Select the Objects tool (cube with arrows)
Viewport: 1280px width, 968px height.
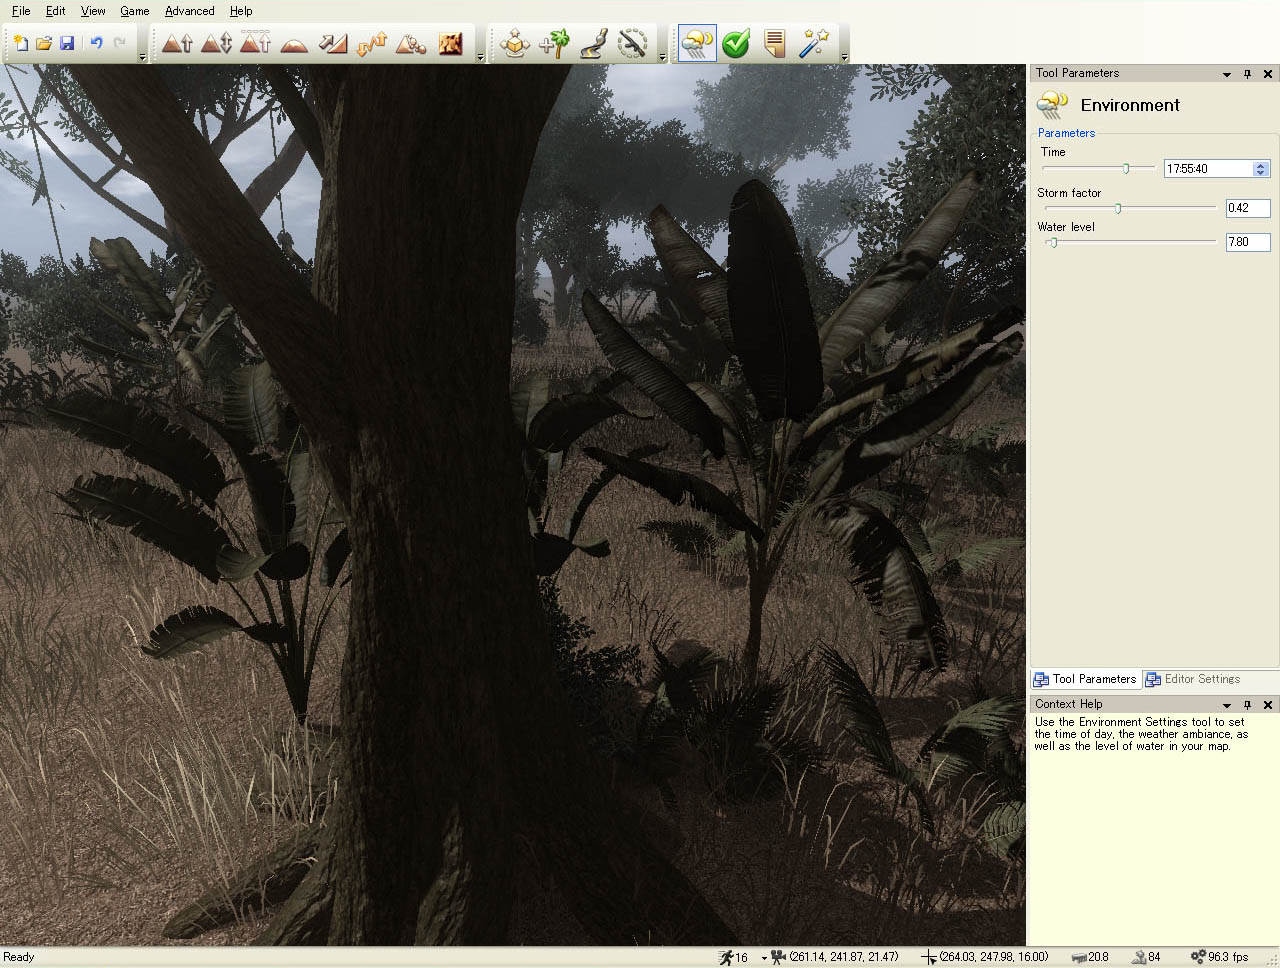click(x=515, y=43)
